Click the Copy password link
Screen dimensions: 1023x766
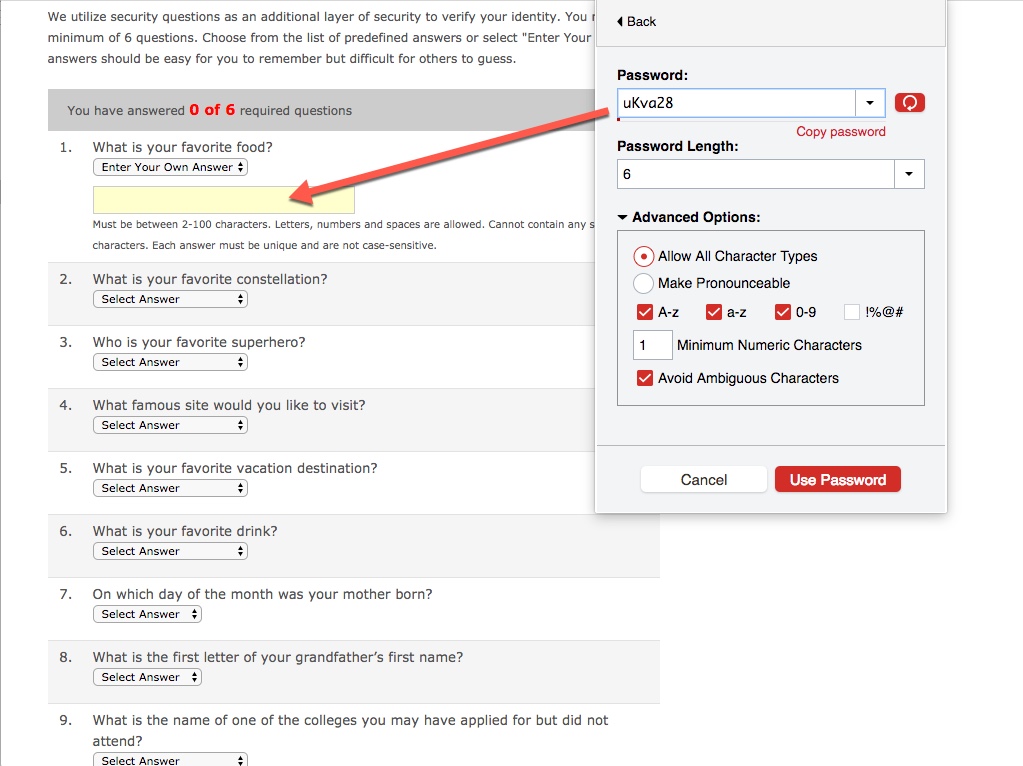pyautogui.click(x=840, y=131)
